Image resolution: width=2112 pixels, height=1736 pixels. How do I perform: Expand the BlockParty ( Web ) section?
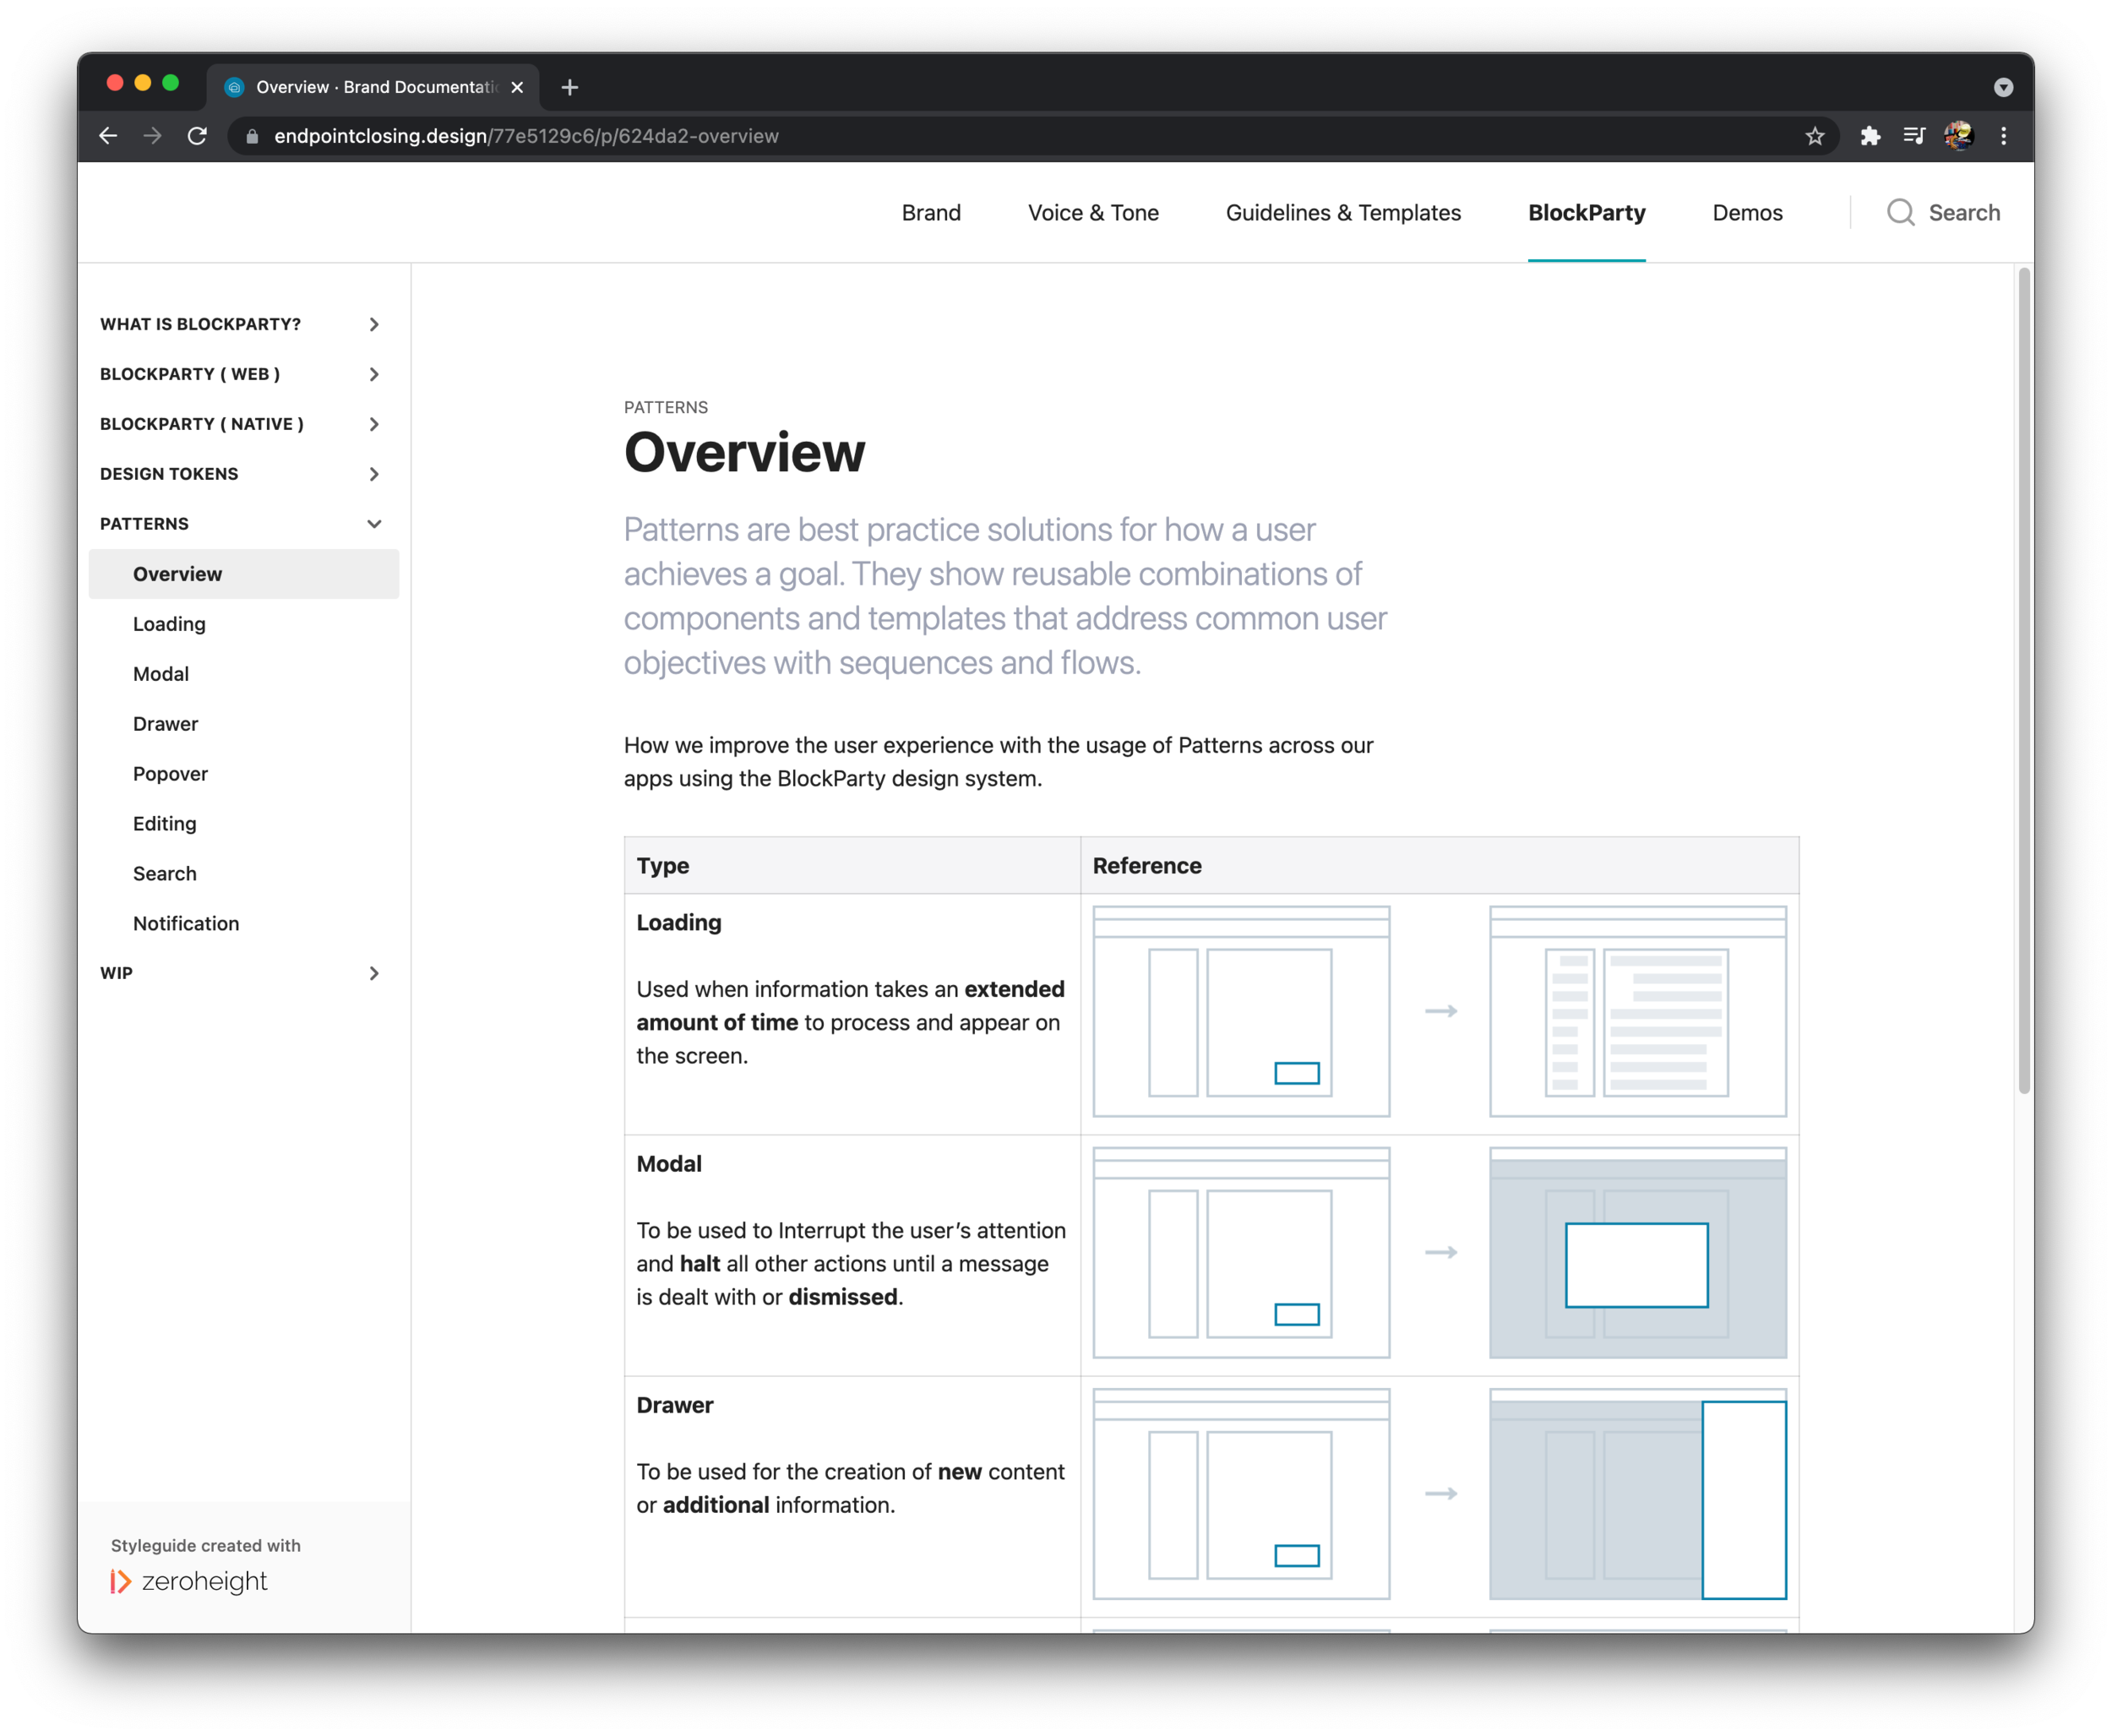pos(374,374)
